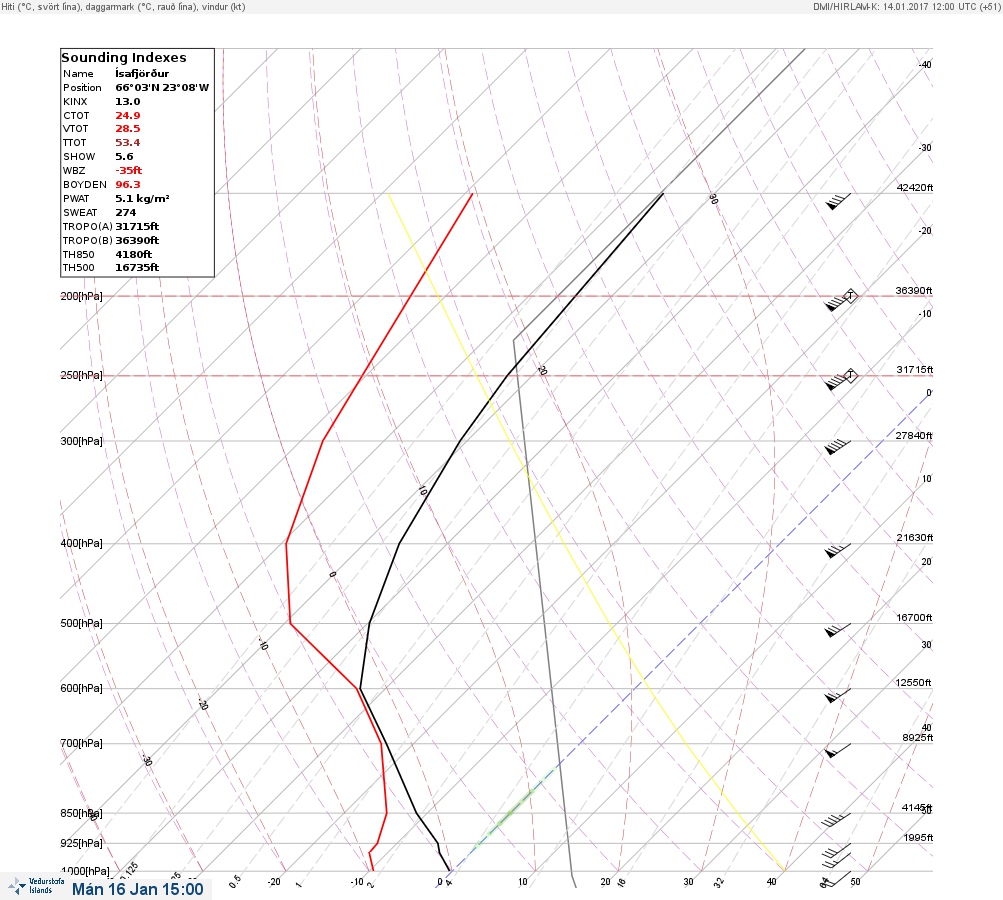Select the 1995ft height label
The width and height of the screenshot is (1003, 900).
[918, 837]
